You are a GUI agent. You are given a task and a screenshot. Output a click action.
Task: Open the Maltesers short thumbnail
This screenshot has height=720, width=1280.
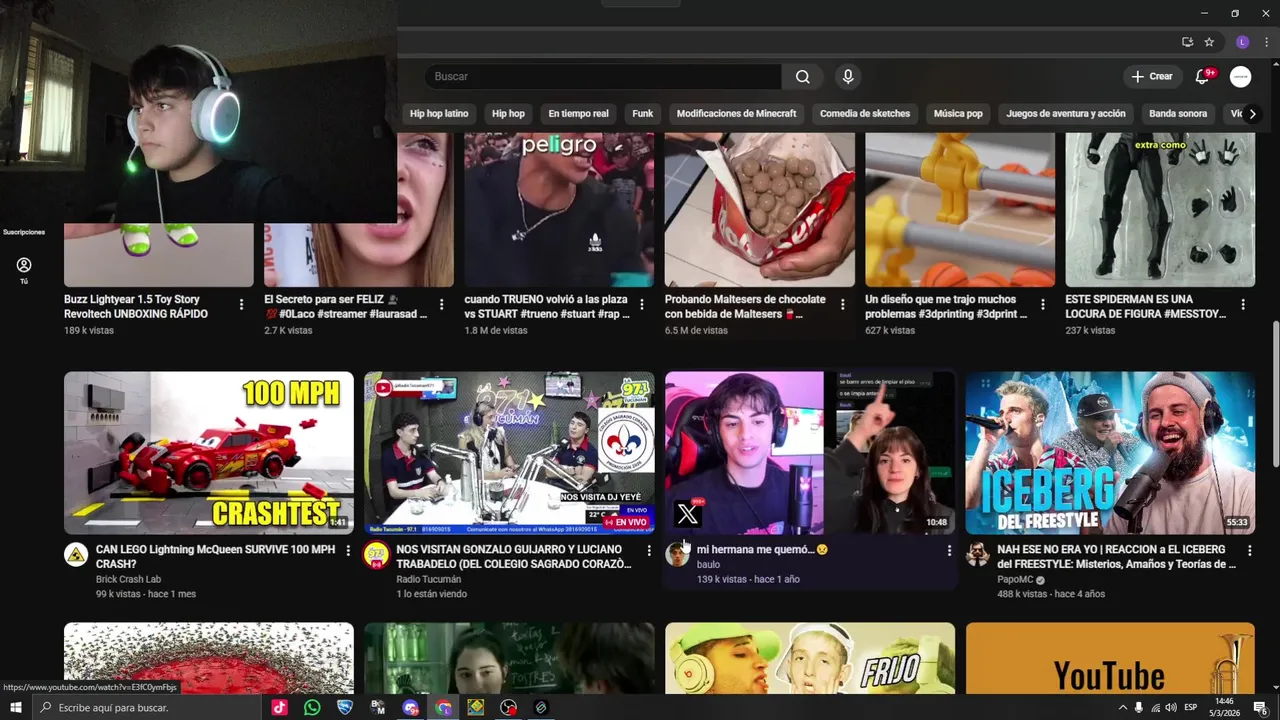pos(760,210)
